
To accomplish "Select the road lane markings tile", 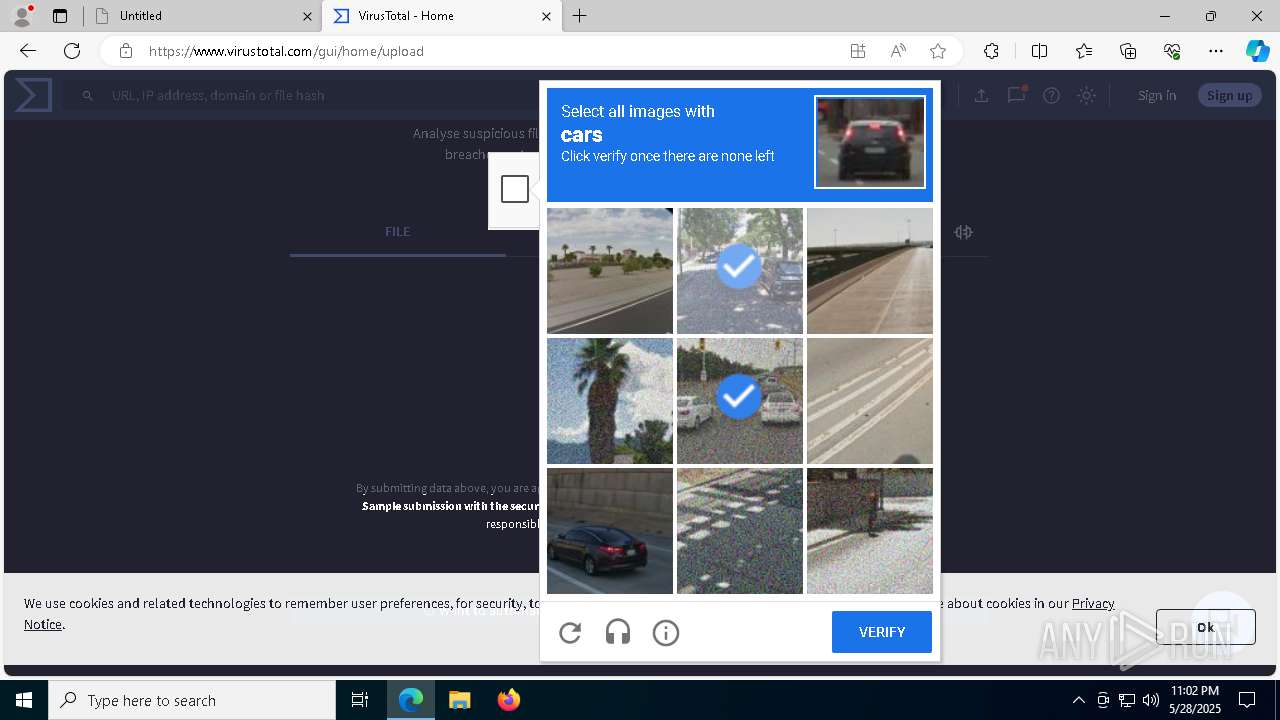I will [870, 401].
